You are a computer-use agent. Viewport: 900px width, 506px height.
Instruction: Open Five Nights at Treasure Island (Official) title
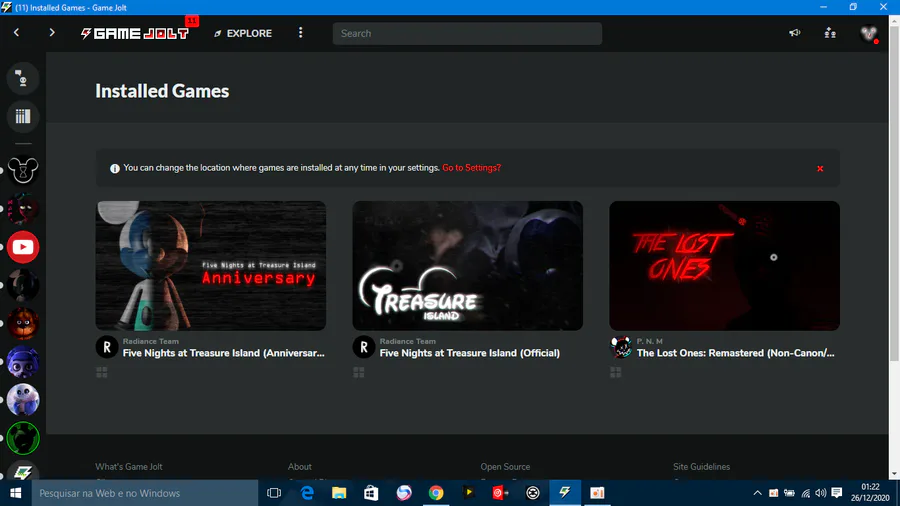tap(470, 353)
